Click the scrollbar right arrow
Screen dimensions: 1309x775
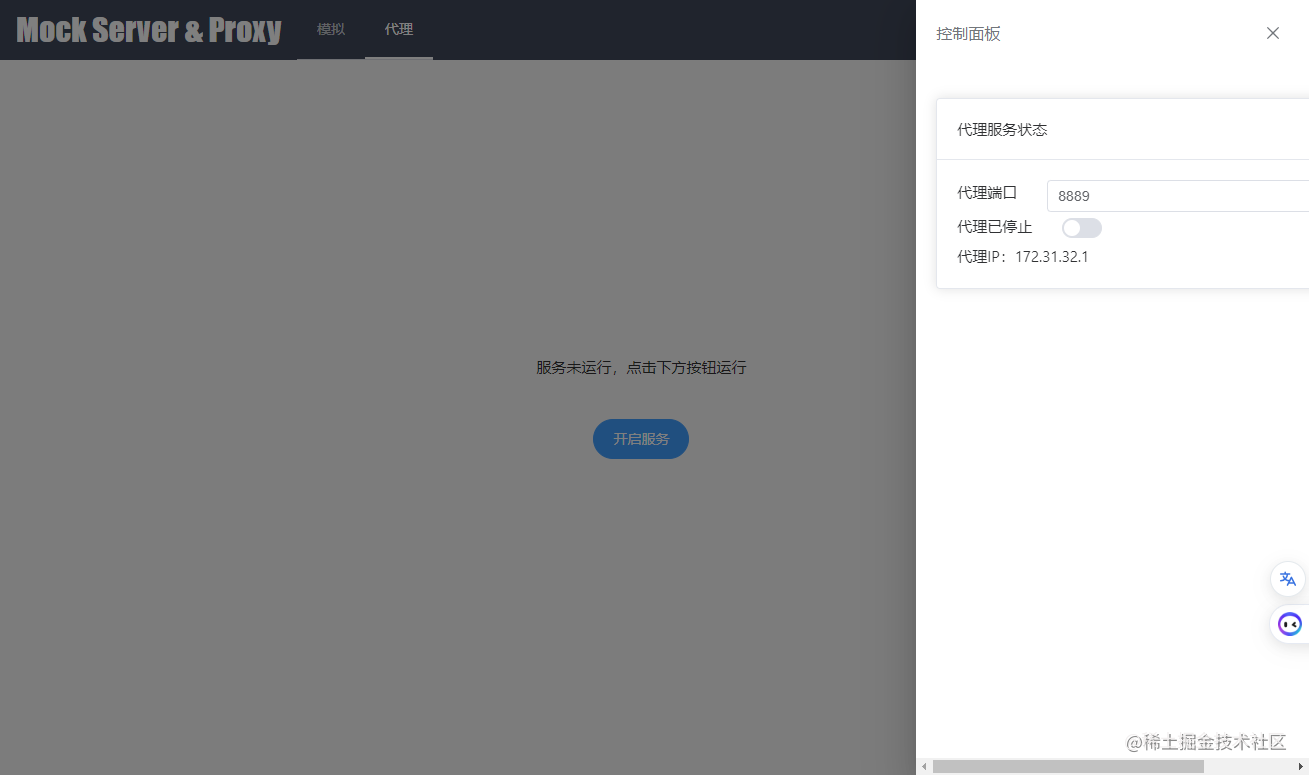point(1301,766)
